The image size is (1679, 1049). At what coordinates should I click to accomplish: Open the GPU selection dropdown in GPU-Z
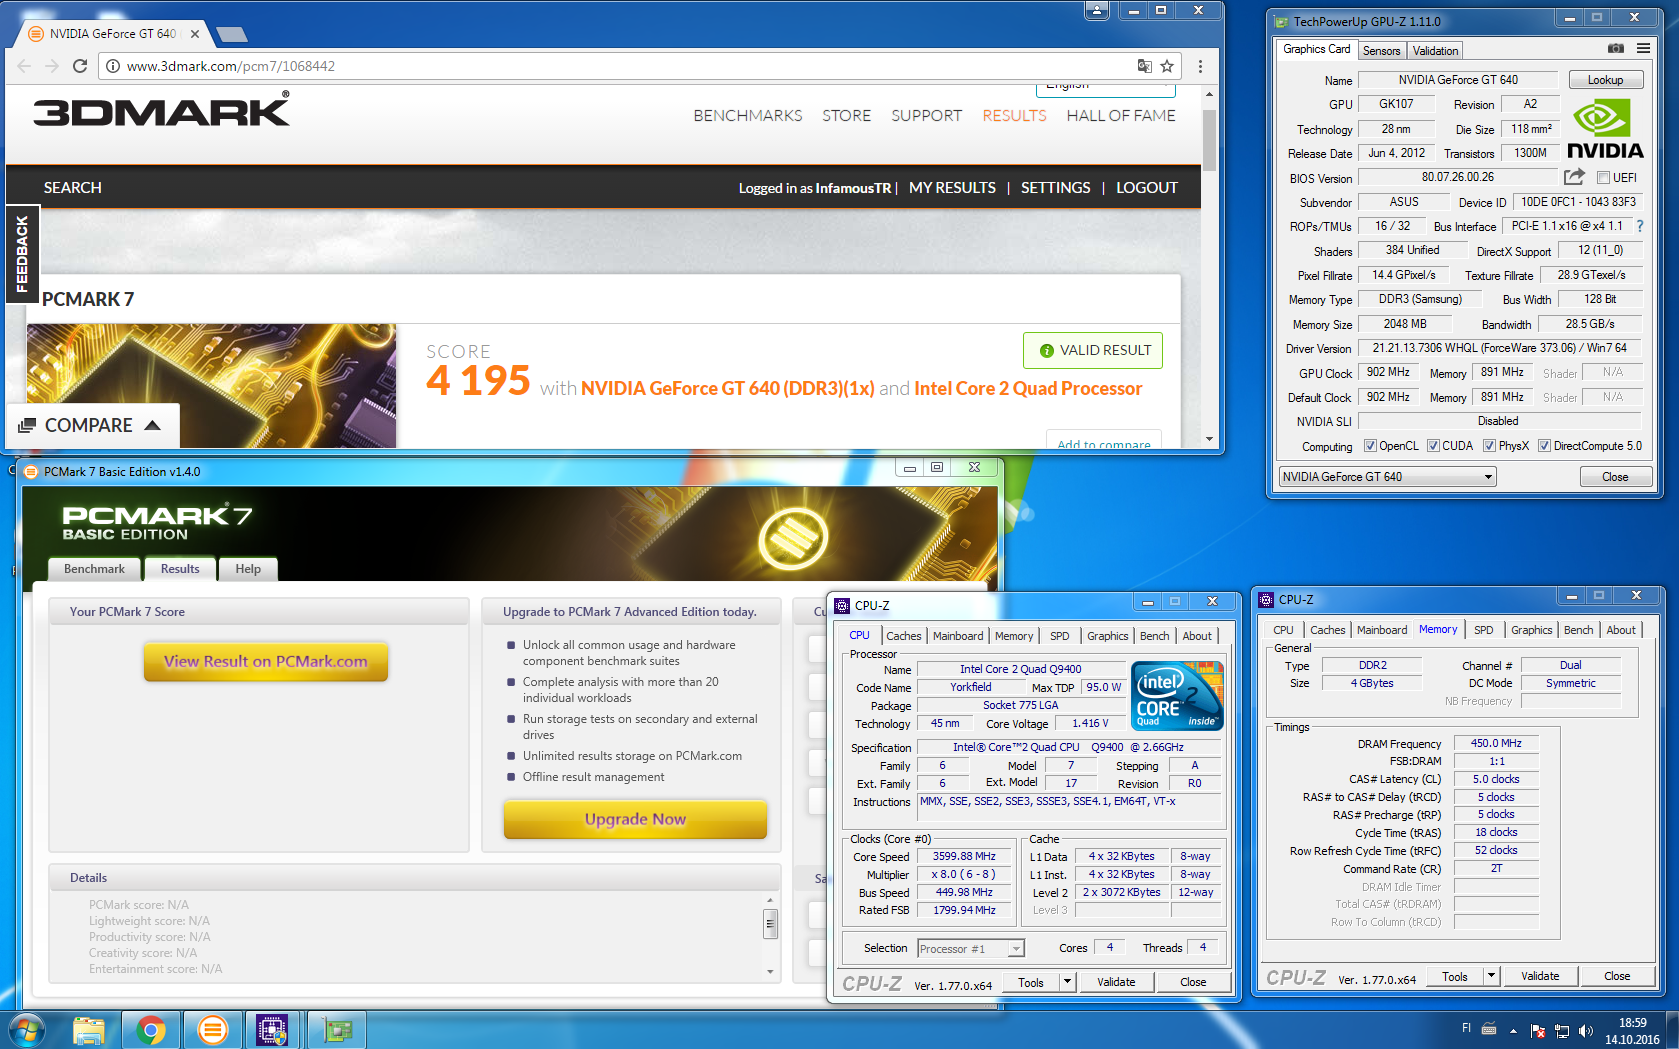(1387, 477)
